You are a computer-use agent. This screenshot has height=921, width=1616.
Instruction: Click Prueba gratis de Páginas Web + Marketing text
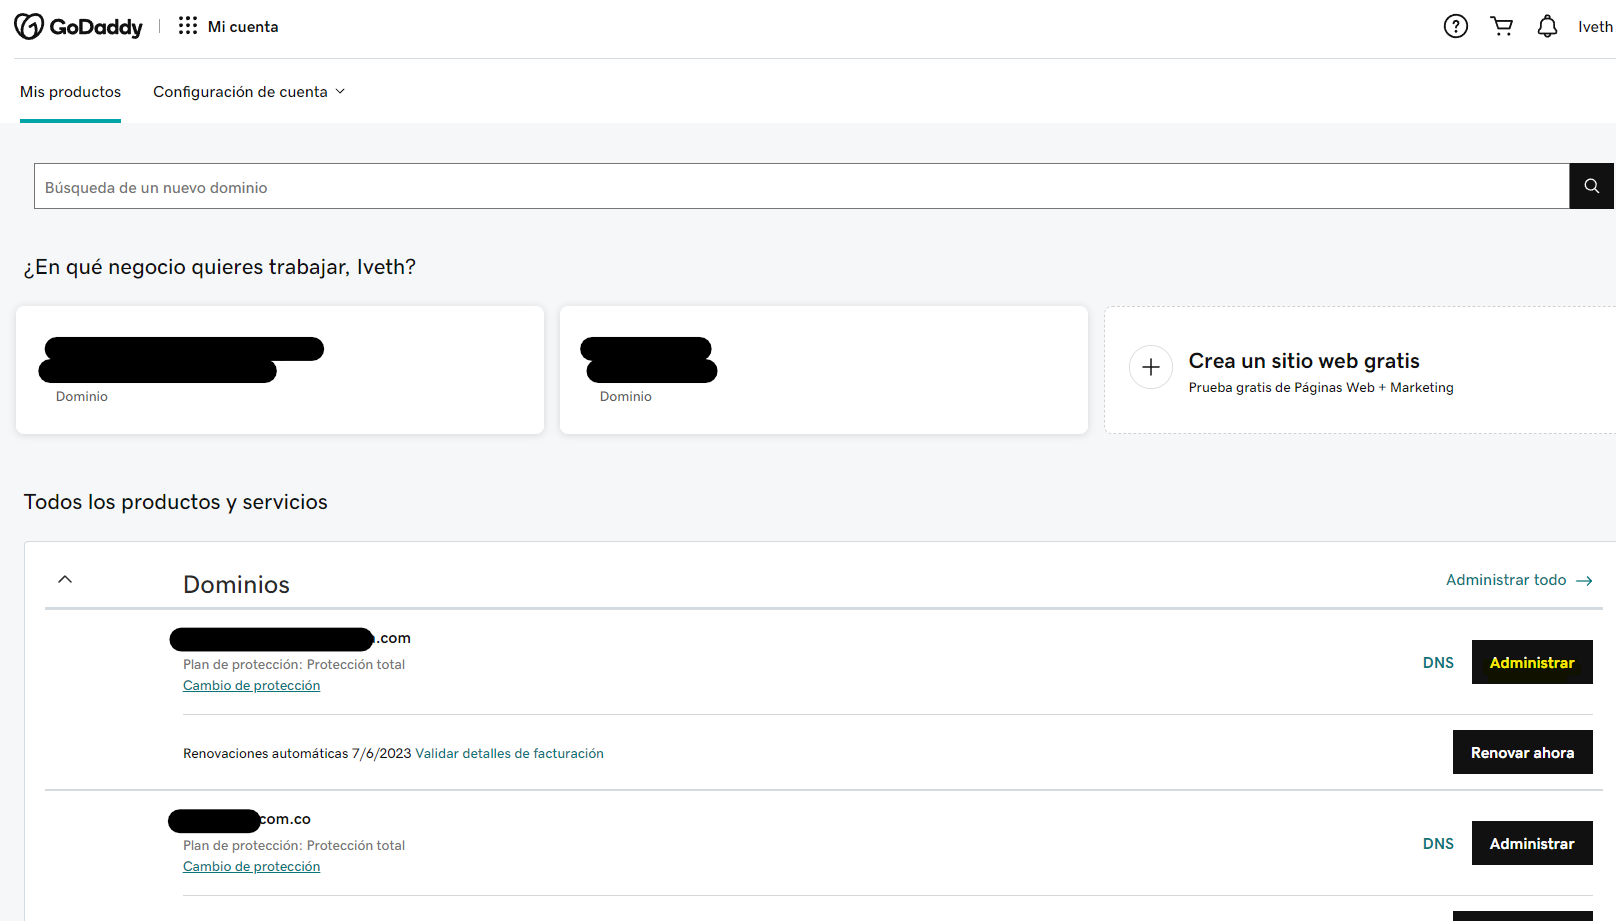click(1321, 388)
